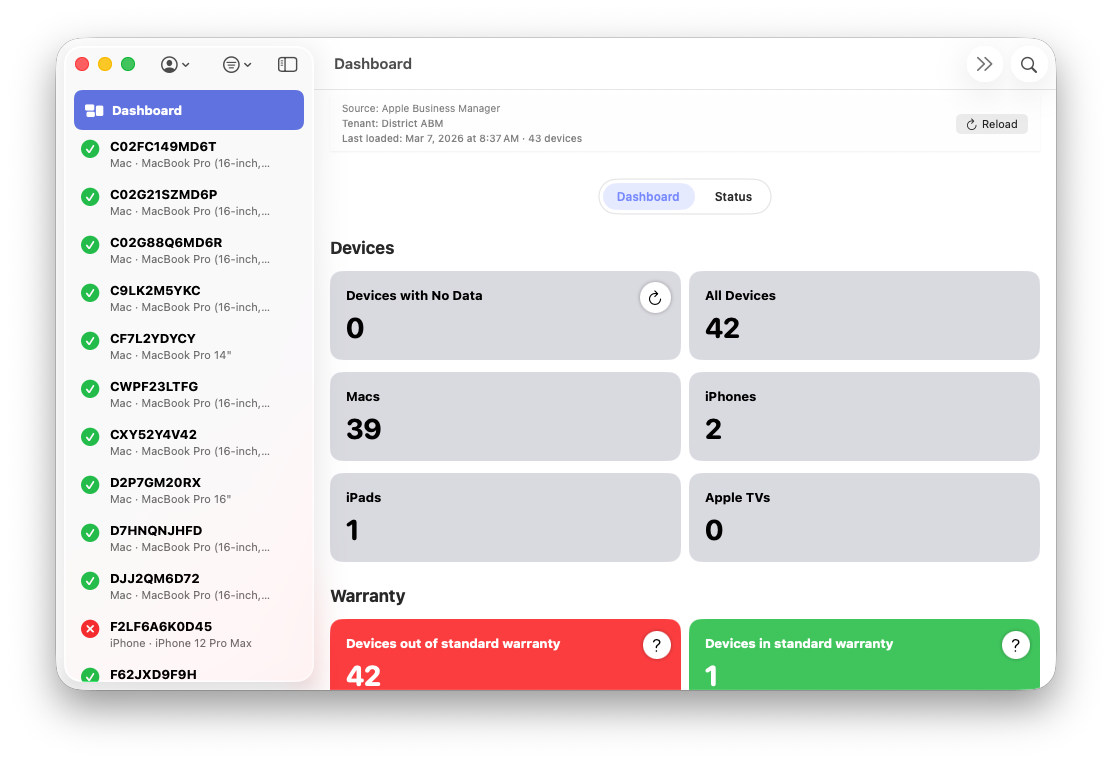The width and height of the screenshot is (1112, 764).
Task: Click the filter menu icon in the toolbar
Action: [231, 63]
